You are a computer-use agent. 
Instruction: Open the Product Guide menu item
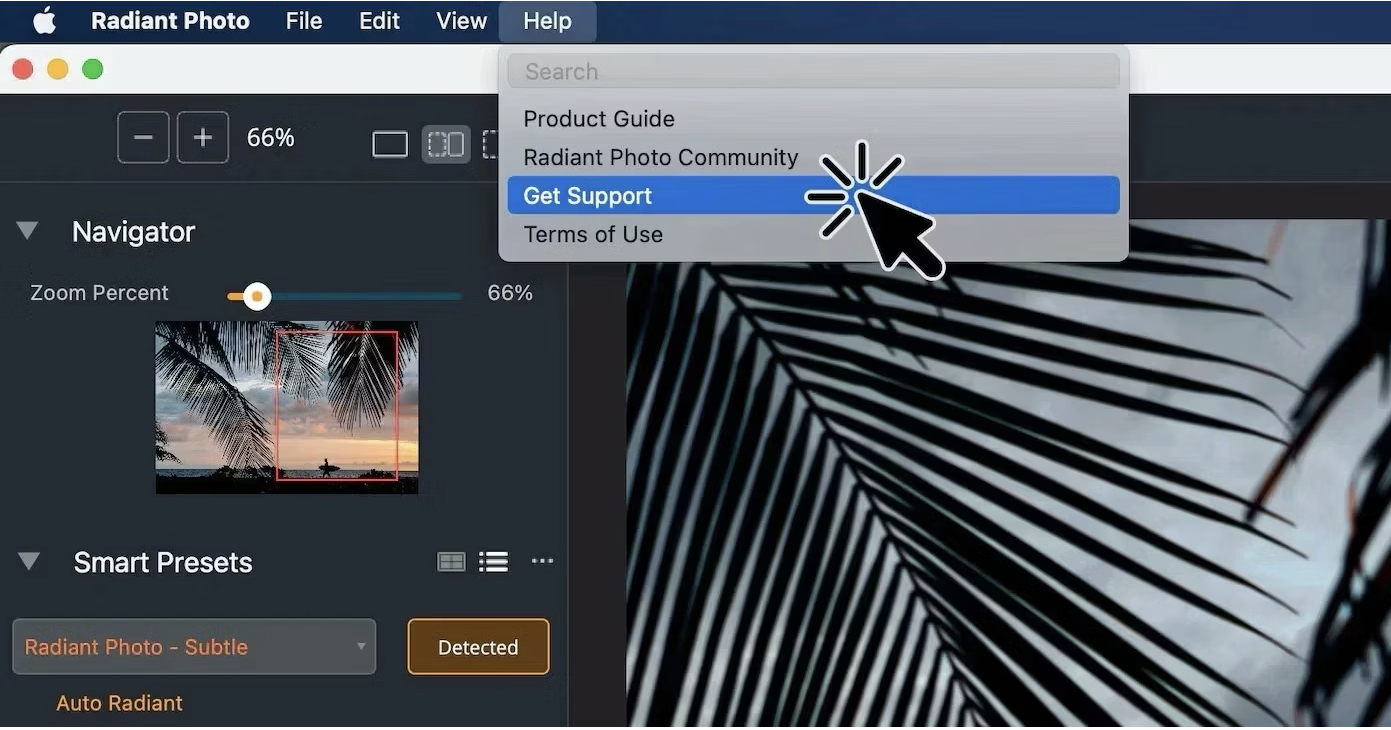click(599, 119)
